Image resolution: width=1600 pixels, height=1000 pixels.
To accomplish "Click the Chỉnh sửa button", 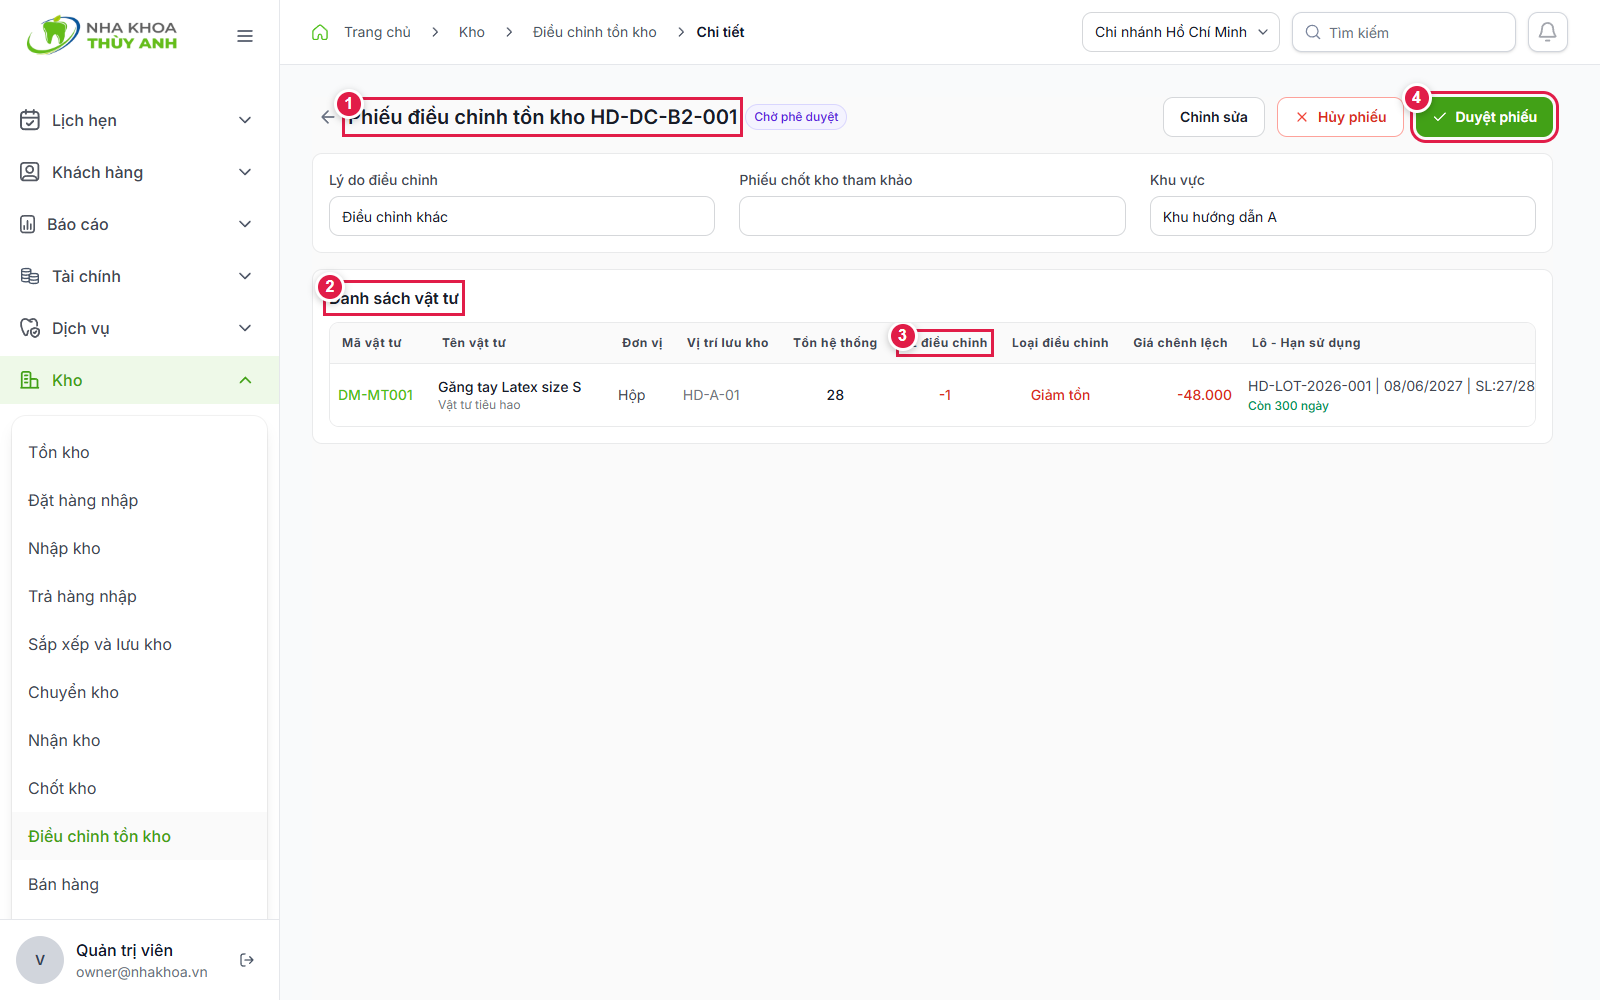I will [x=1214, y=117].
